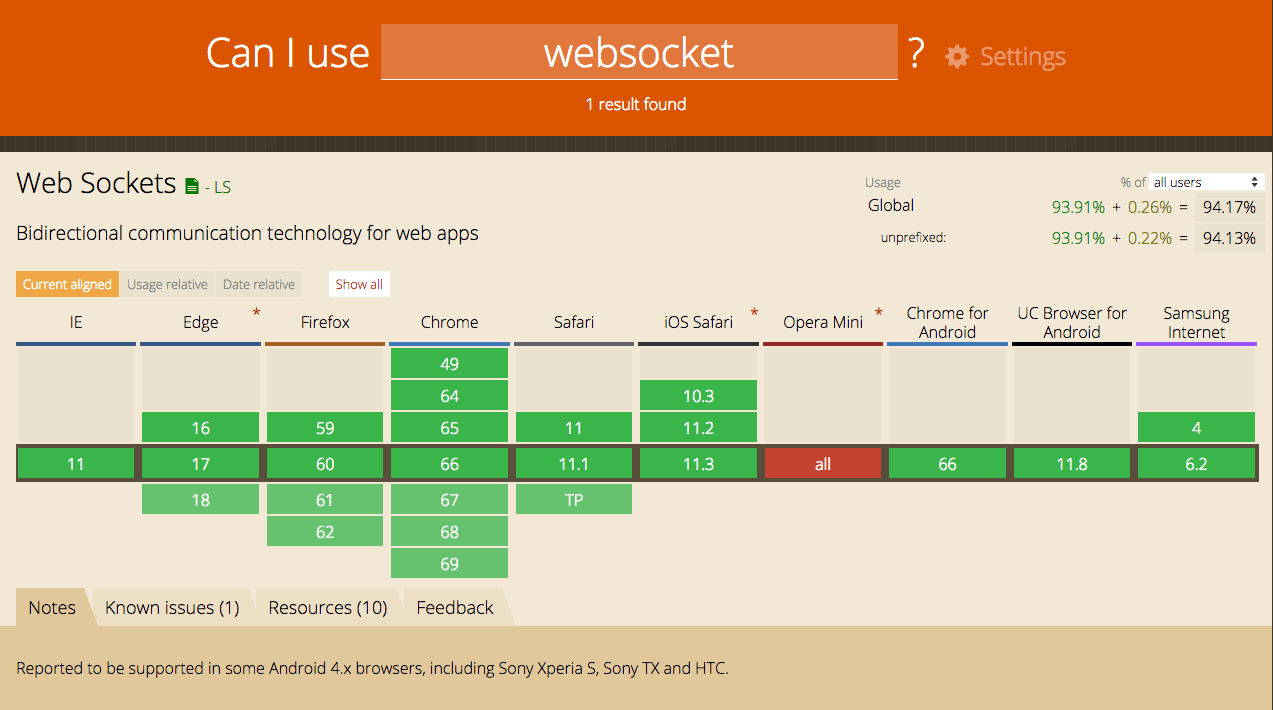
Task: Click the IE 11 support cell
Action: point(75,464)
